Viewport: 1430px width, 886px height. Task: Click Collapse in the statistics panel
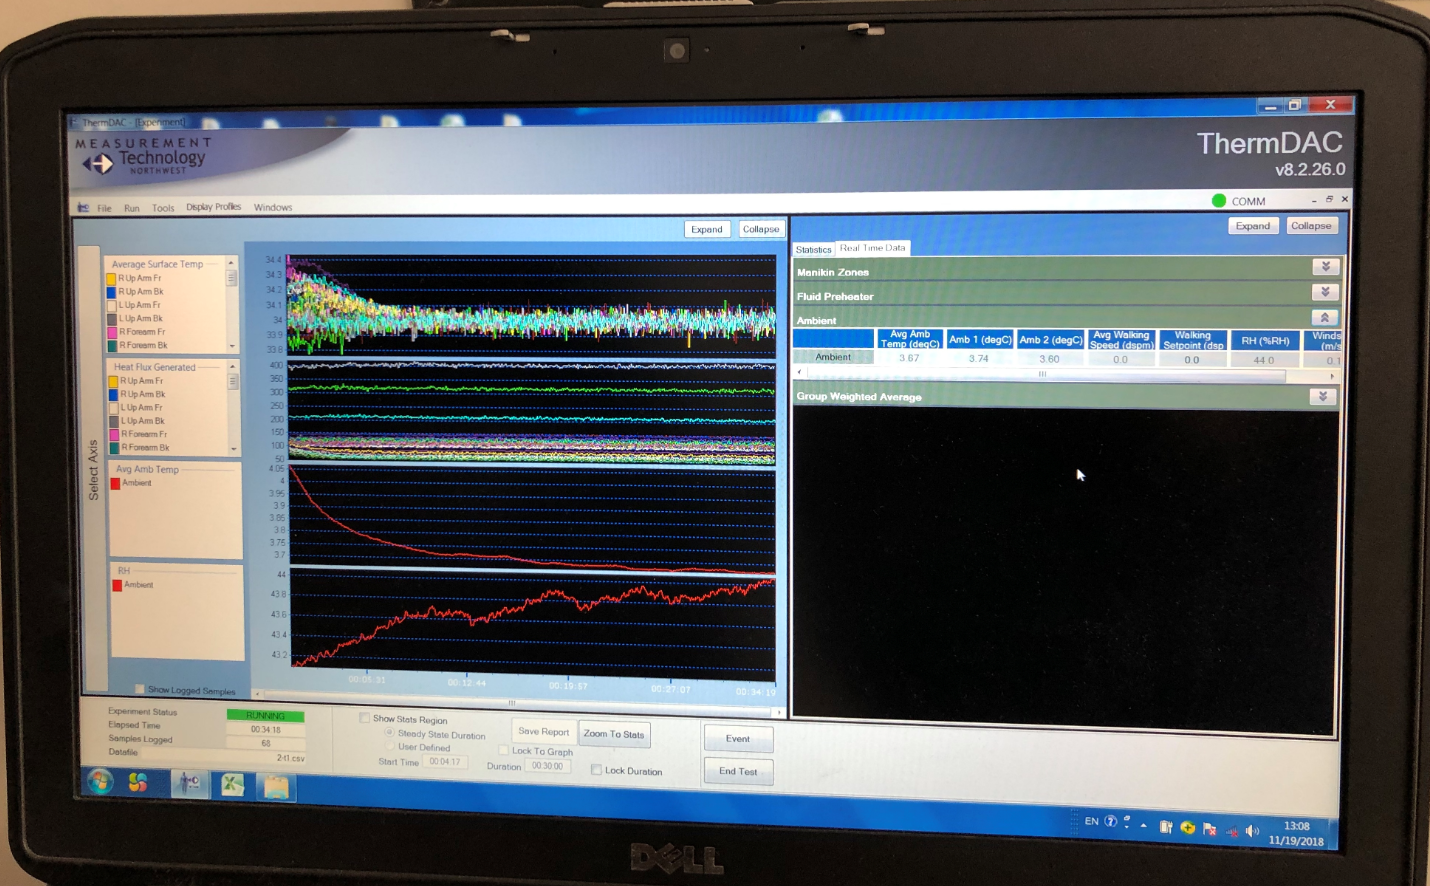[1311, 226]
